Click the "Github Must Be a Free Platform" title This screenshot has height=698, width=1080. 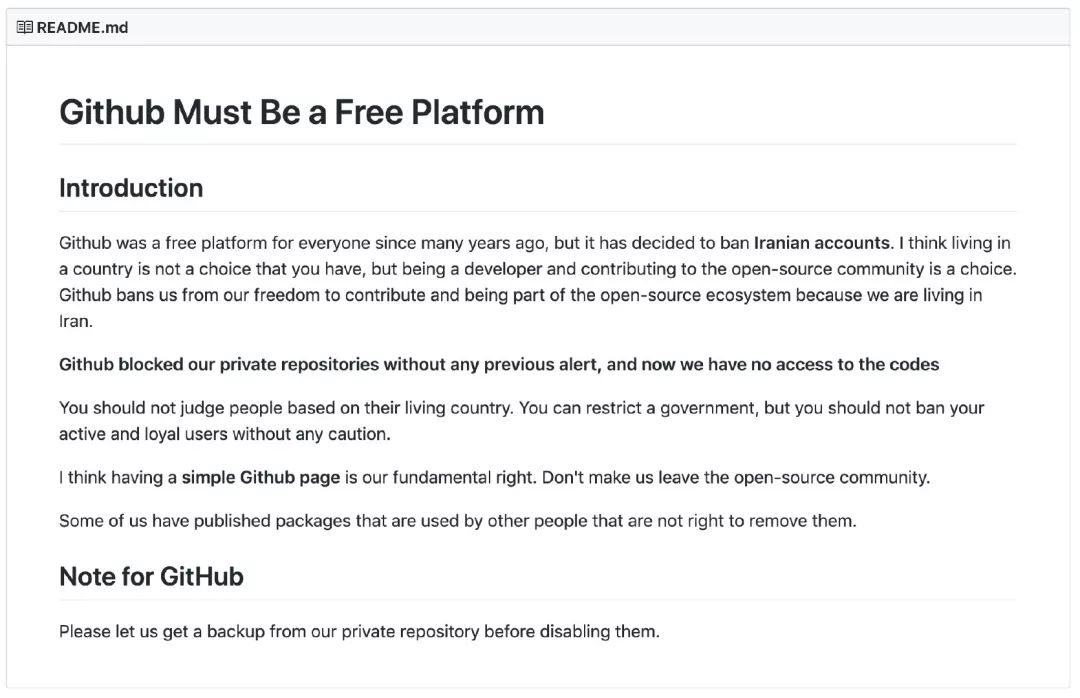click(301, 112)
